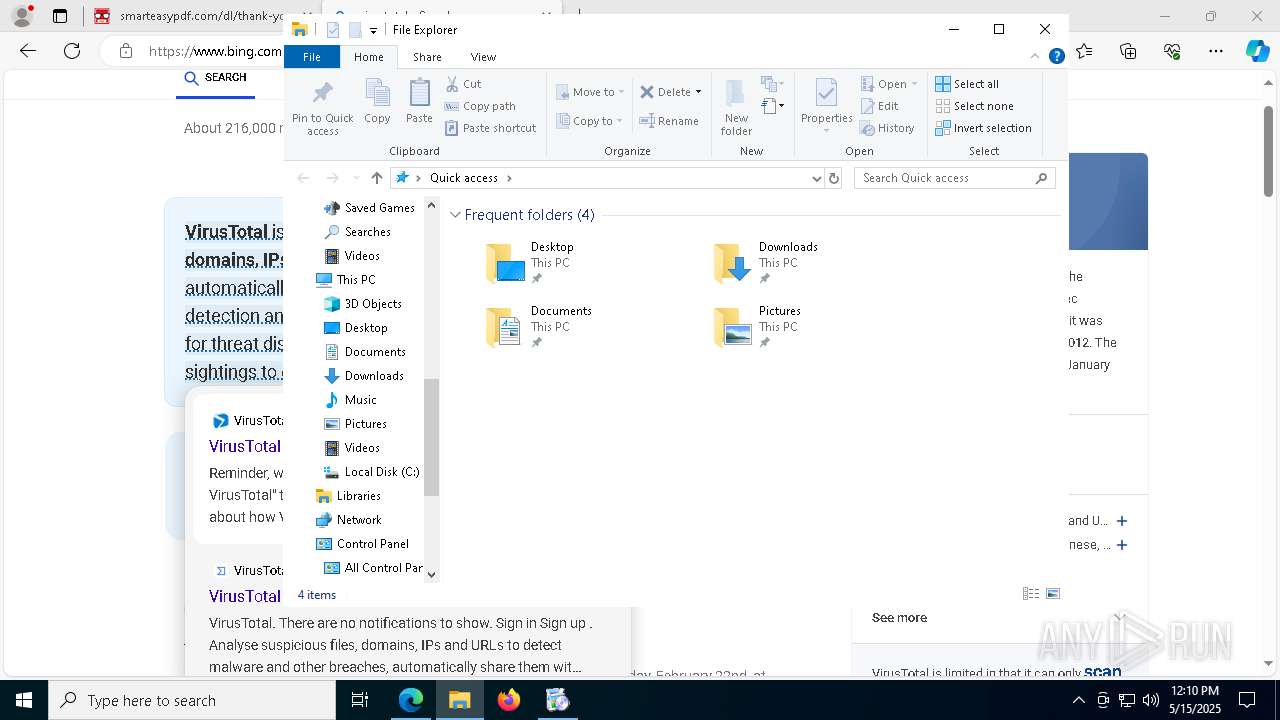
Task: Click Cut in Clipboard group
Action: [x=463, y=84]
